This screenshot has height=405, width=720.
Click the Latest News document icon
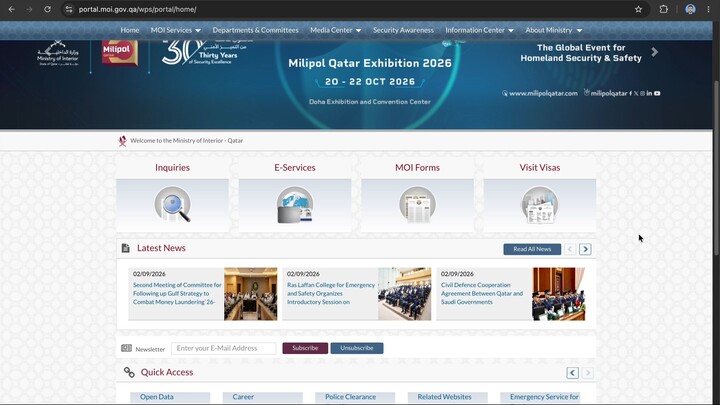pyautogui.click(x=125, y=248)
